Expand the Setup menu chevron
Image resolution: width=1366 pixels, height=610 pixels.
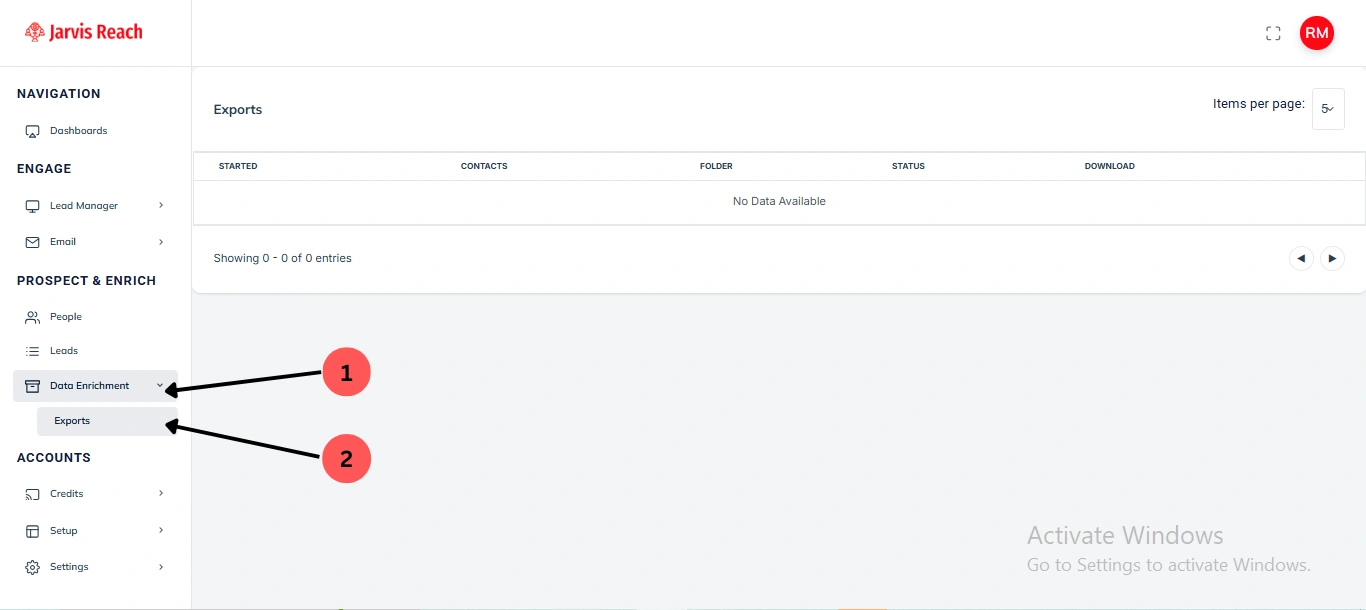pos(161,531)
